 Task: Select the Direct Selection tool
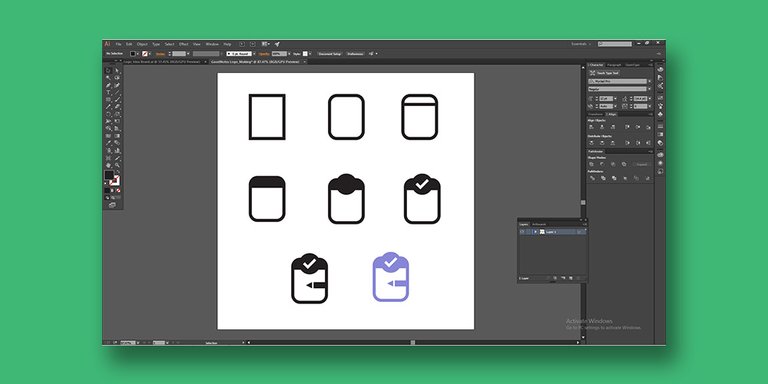117,71
